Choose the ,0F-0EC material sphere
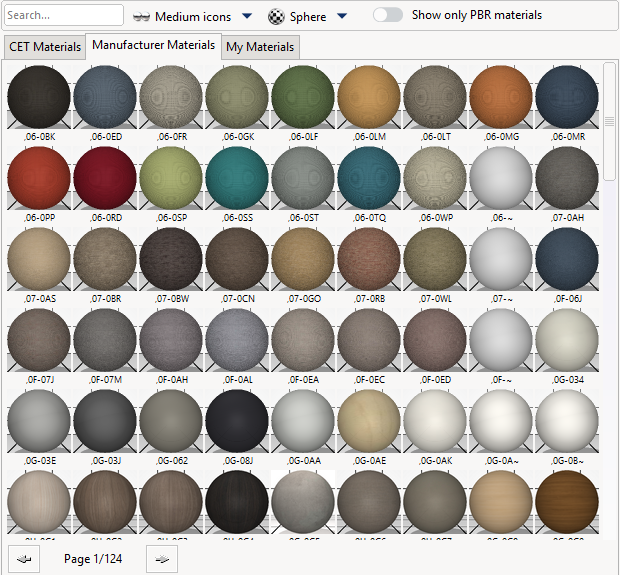The width and height of the screenshot is (620, 575). [369, 340]
